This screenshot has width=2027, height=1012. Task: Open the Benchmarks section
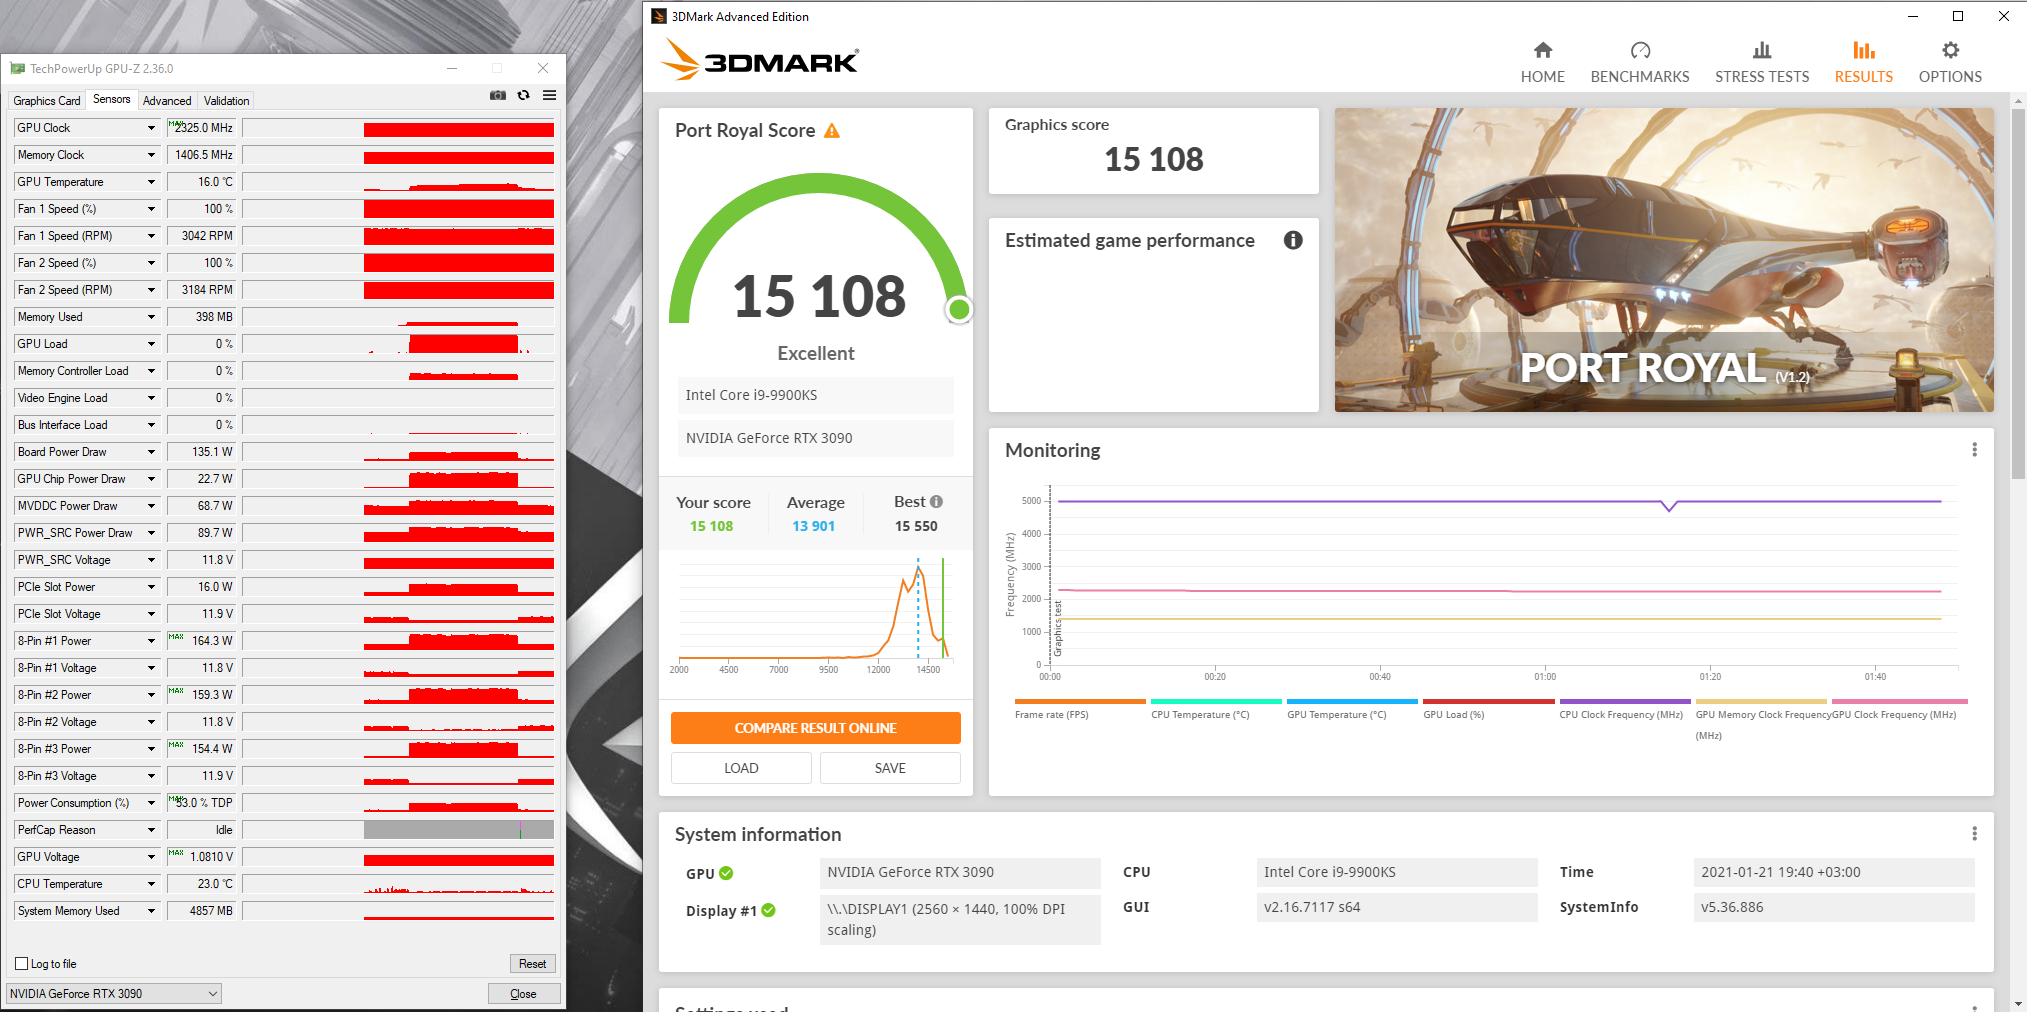coord(1640,62)
